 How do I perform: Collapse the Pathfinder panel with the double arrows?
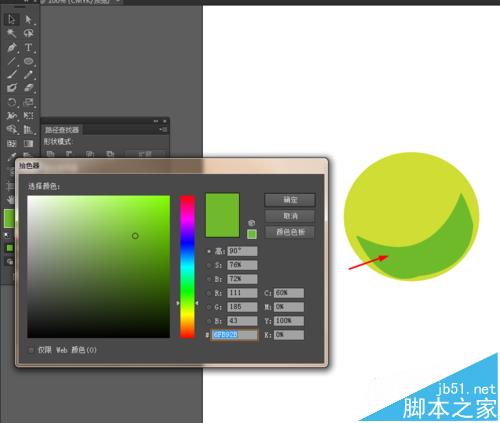[x=156, y=121]
